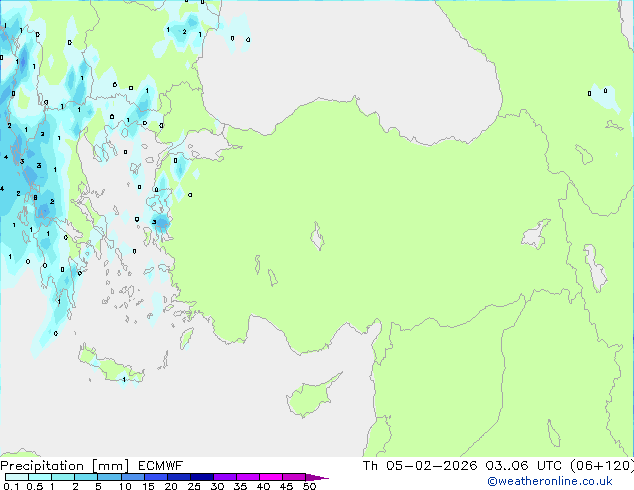Click the Precipitation [mm] legend title
The height and width of the screenshot is (490, 634).
[60, 466]
